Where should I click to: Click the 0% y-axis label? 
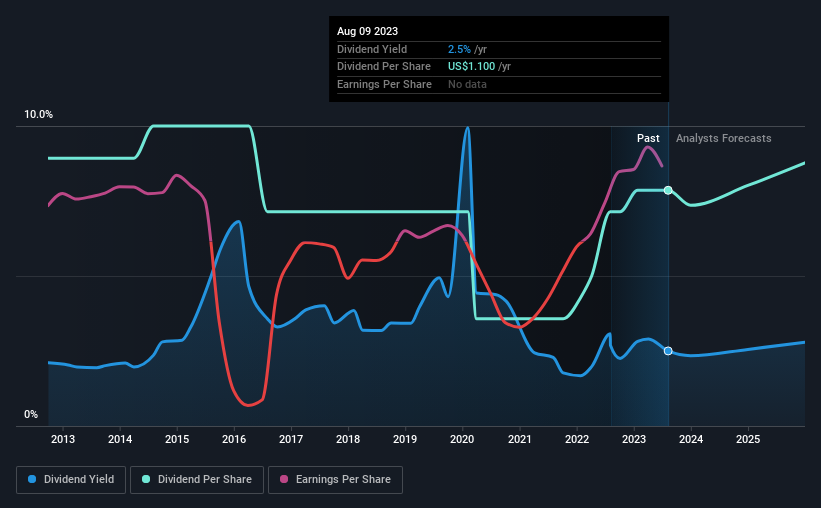31,414
